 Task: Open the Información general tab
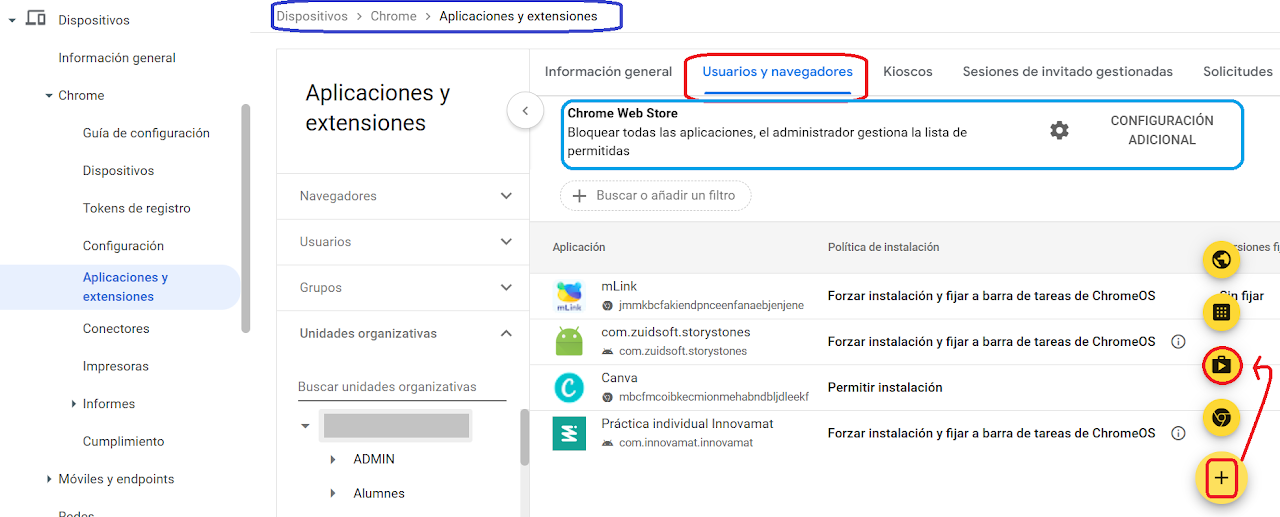point(608,72)
